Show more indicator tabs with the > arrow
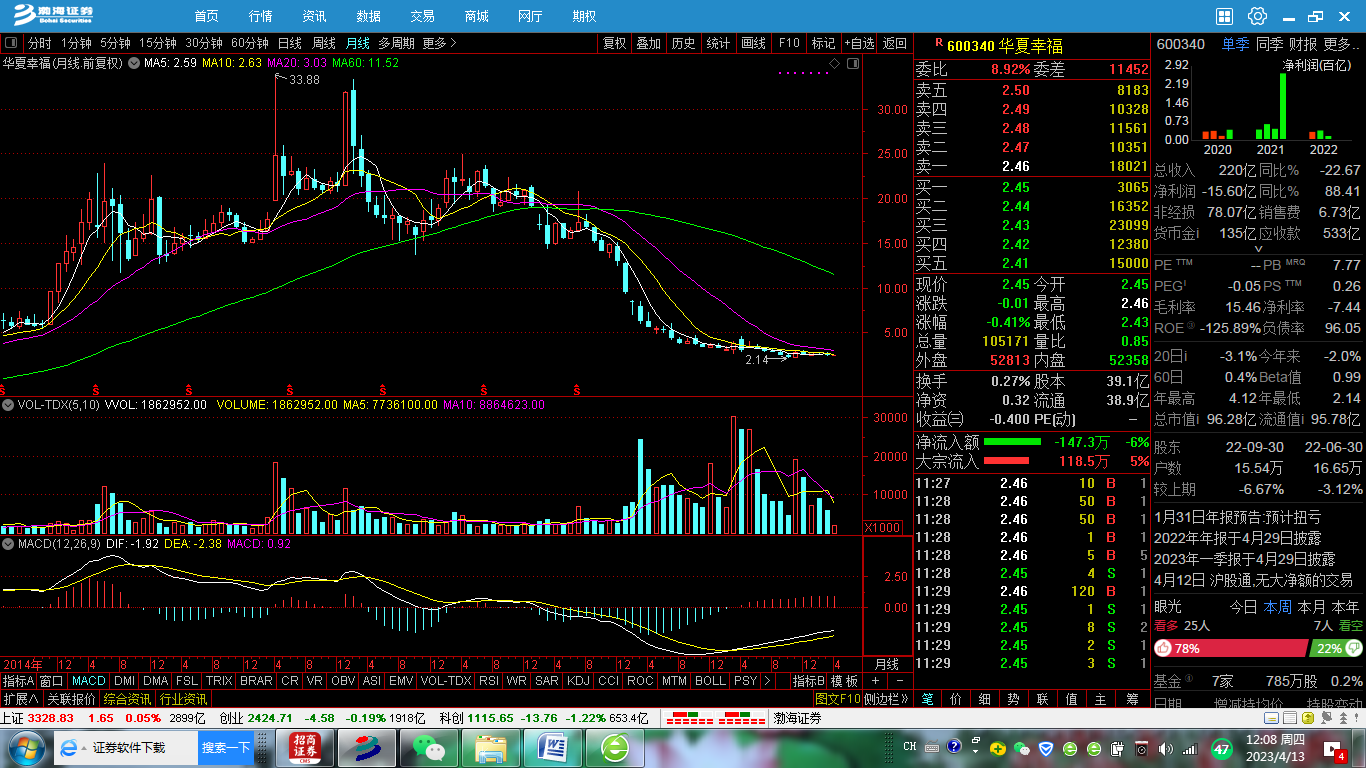Screen dimensions: 1366x768 tap(767, 681)
